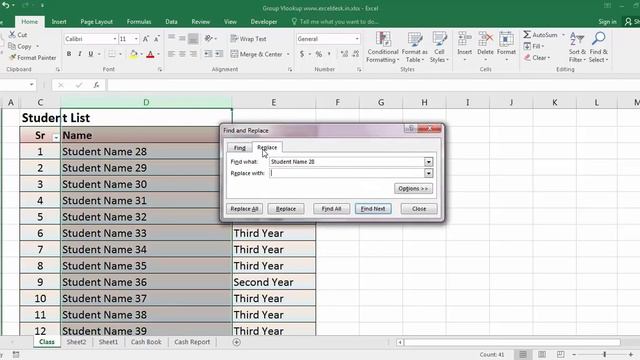Click AutoSum sigma button

tap(540, 35)
